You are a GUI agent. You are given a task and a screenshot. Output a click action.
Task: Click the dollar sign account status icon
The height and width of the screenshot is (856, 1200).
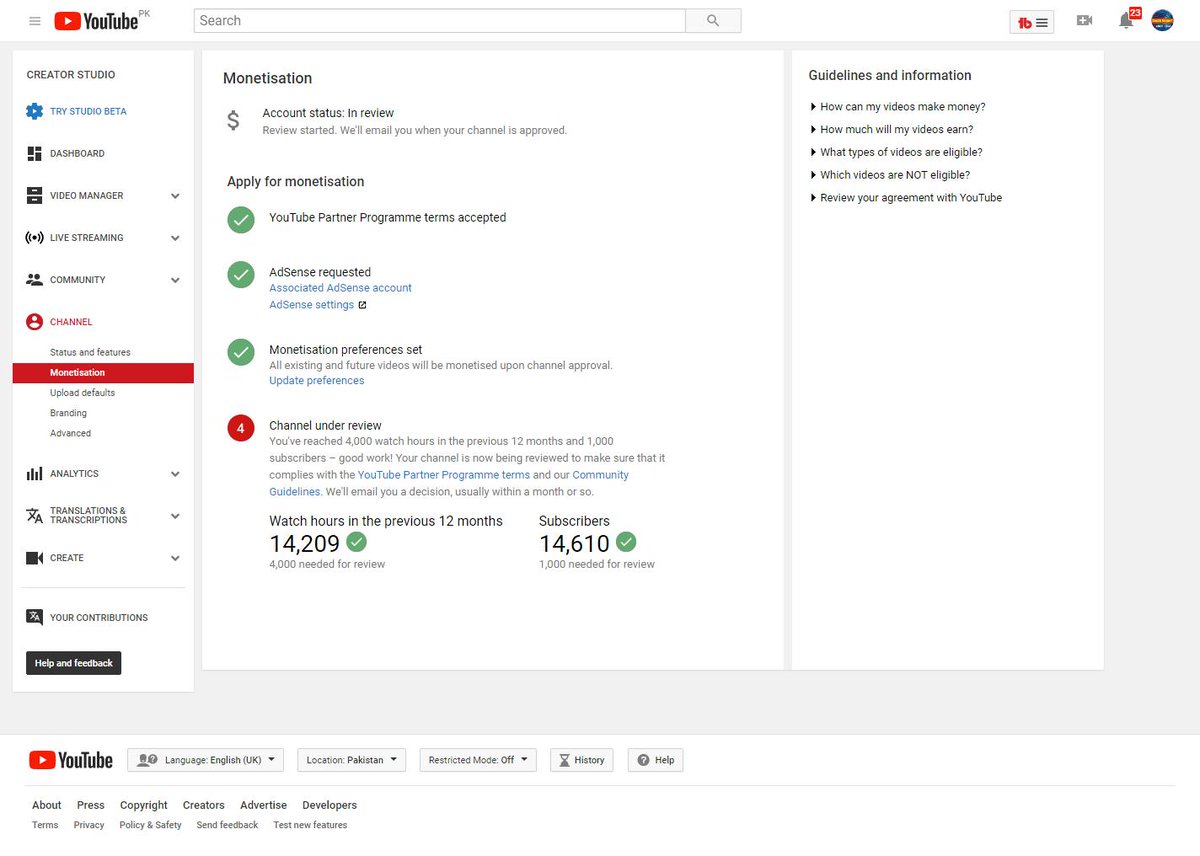click(233, 121)
